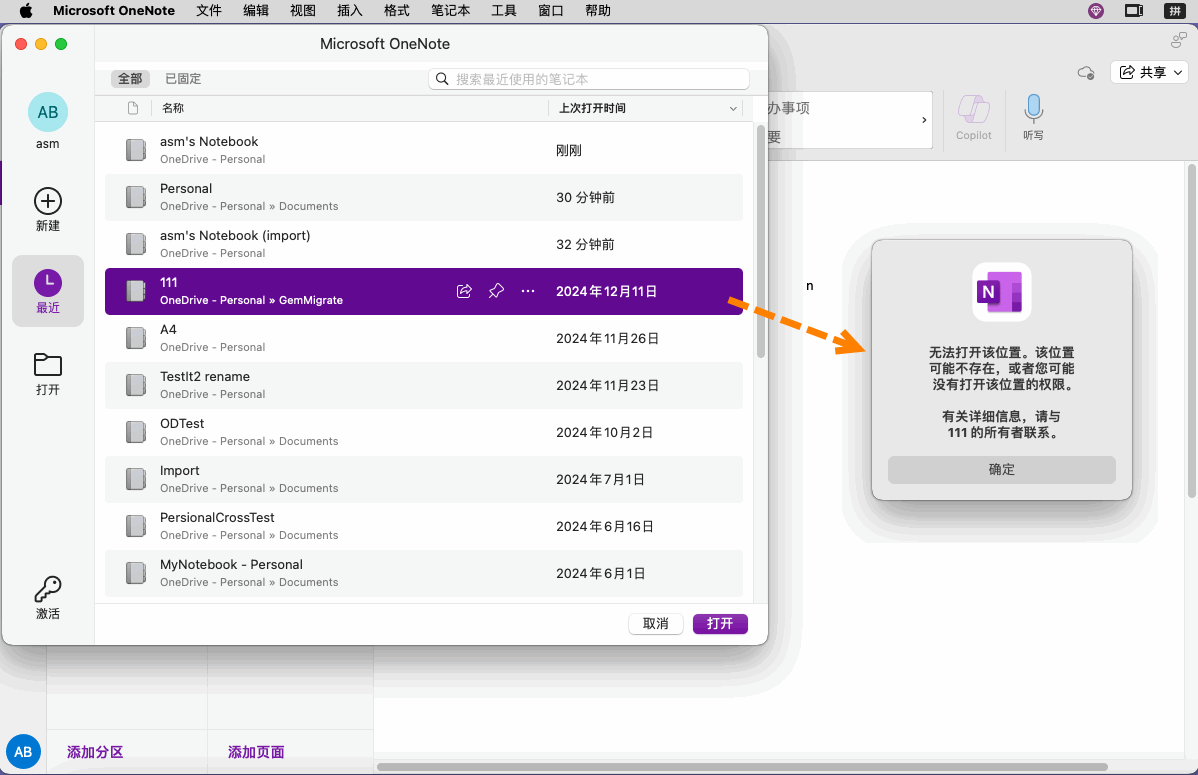Switch to the 已固定 tab
This screenshot has height=775, width=1198.
[183, 79]
